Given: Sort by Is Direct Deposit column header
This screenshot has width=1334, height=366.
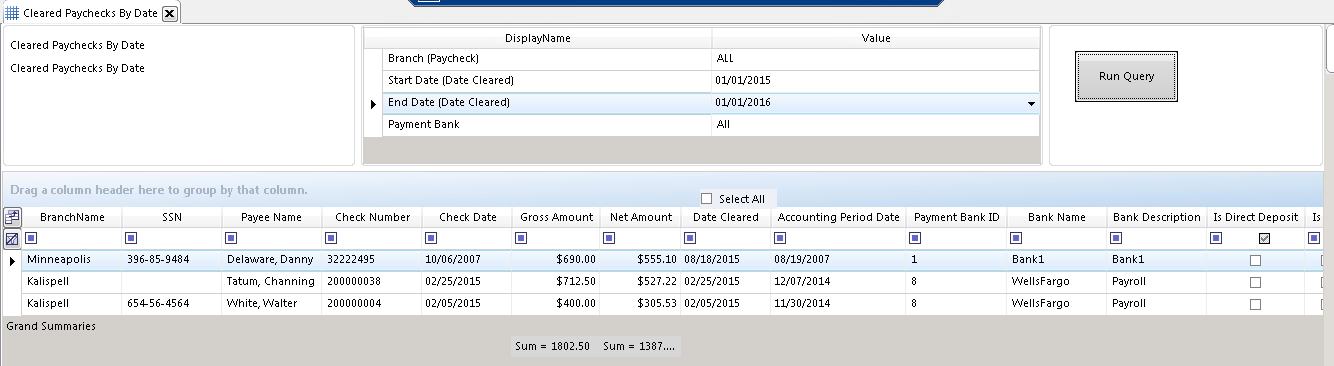Looking at the screenshot, I should point(1255,217).
